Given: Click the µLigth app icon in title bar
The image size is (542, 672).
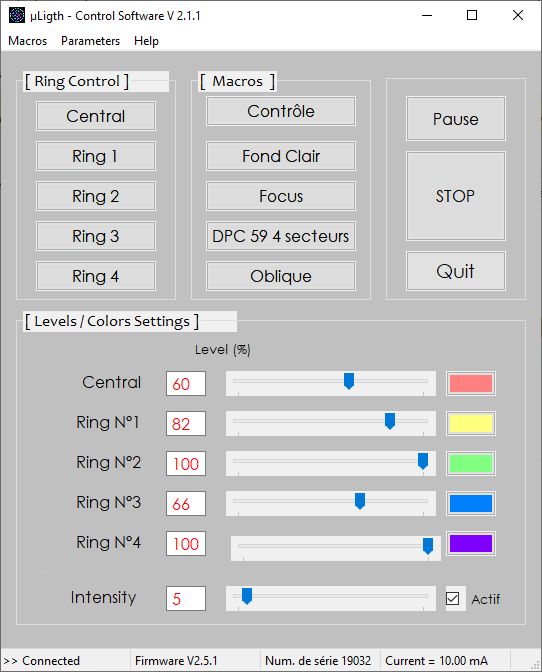Looking at the screenshot, I should point(17,15).
